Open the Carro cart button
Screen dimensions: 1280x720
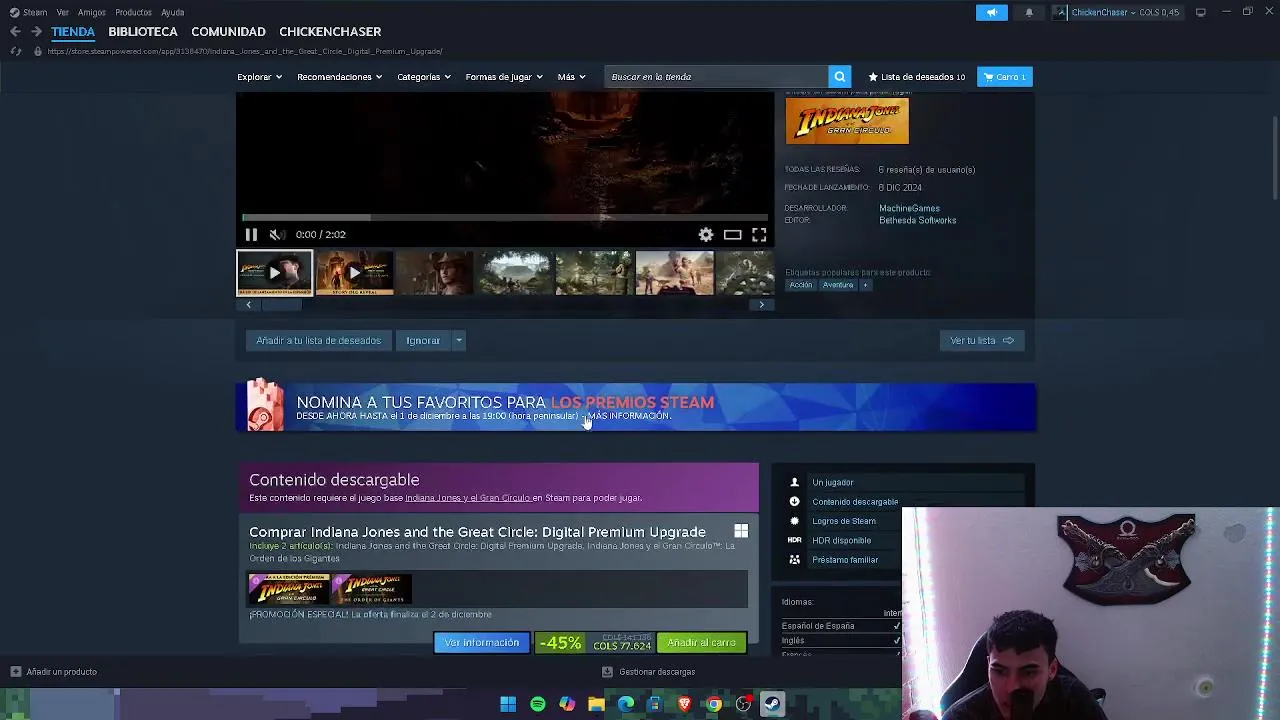pyautogui.click(x=1004, y=77)
